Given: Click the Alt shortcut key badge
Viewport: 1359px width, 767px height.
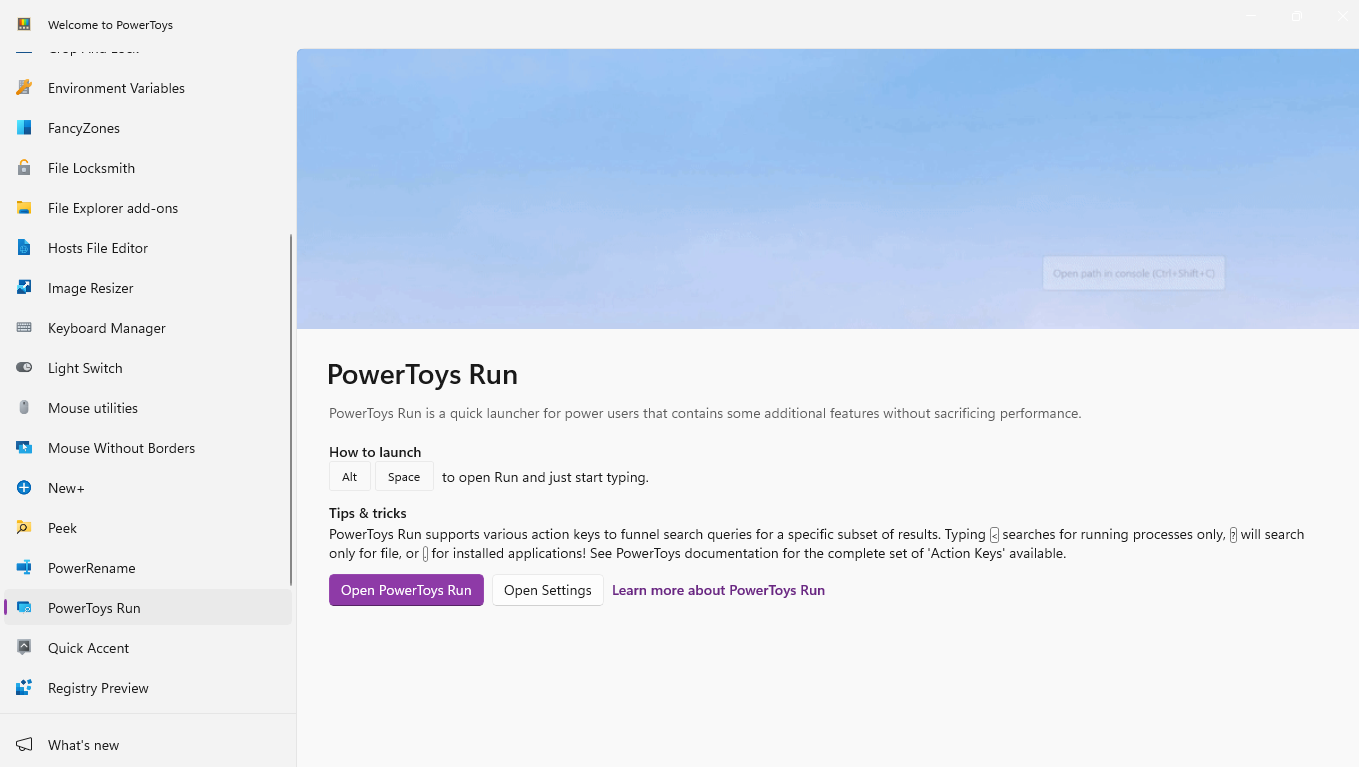Looking at the screenshot, I should [x=350, y=477].
